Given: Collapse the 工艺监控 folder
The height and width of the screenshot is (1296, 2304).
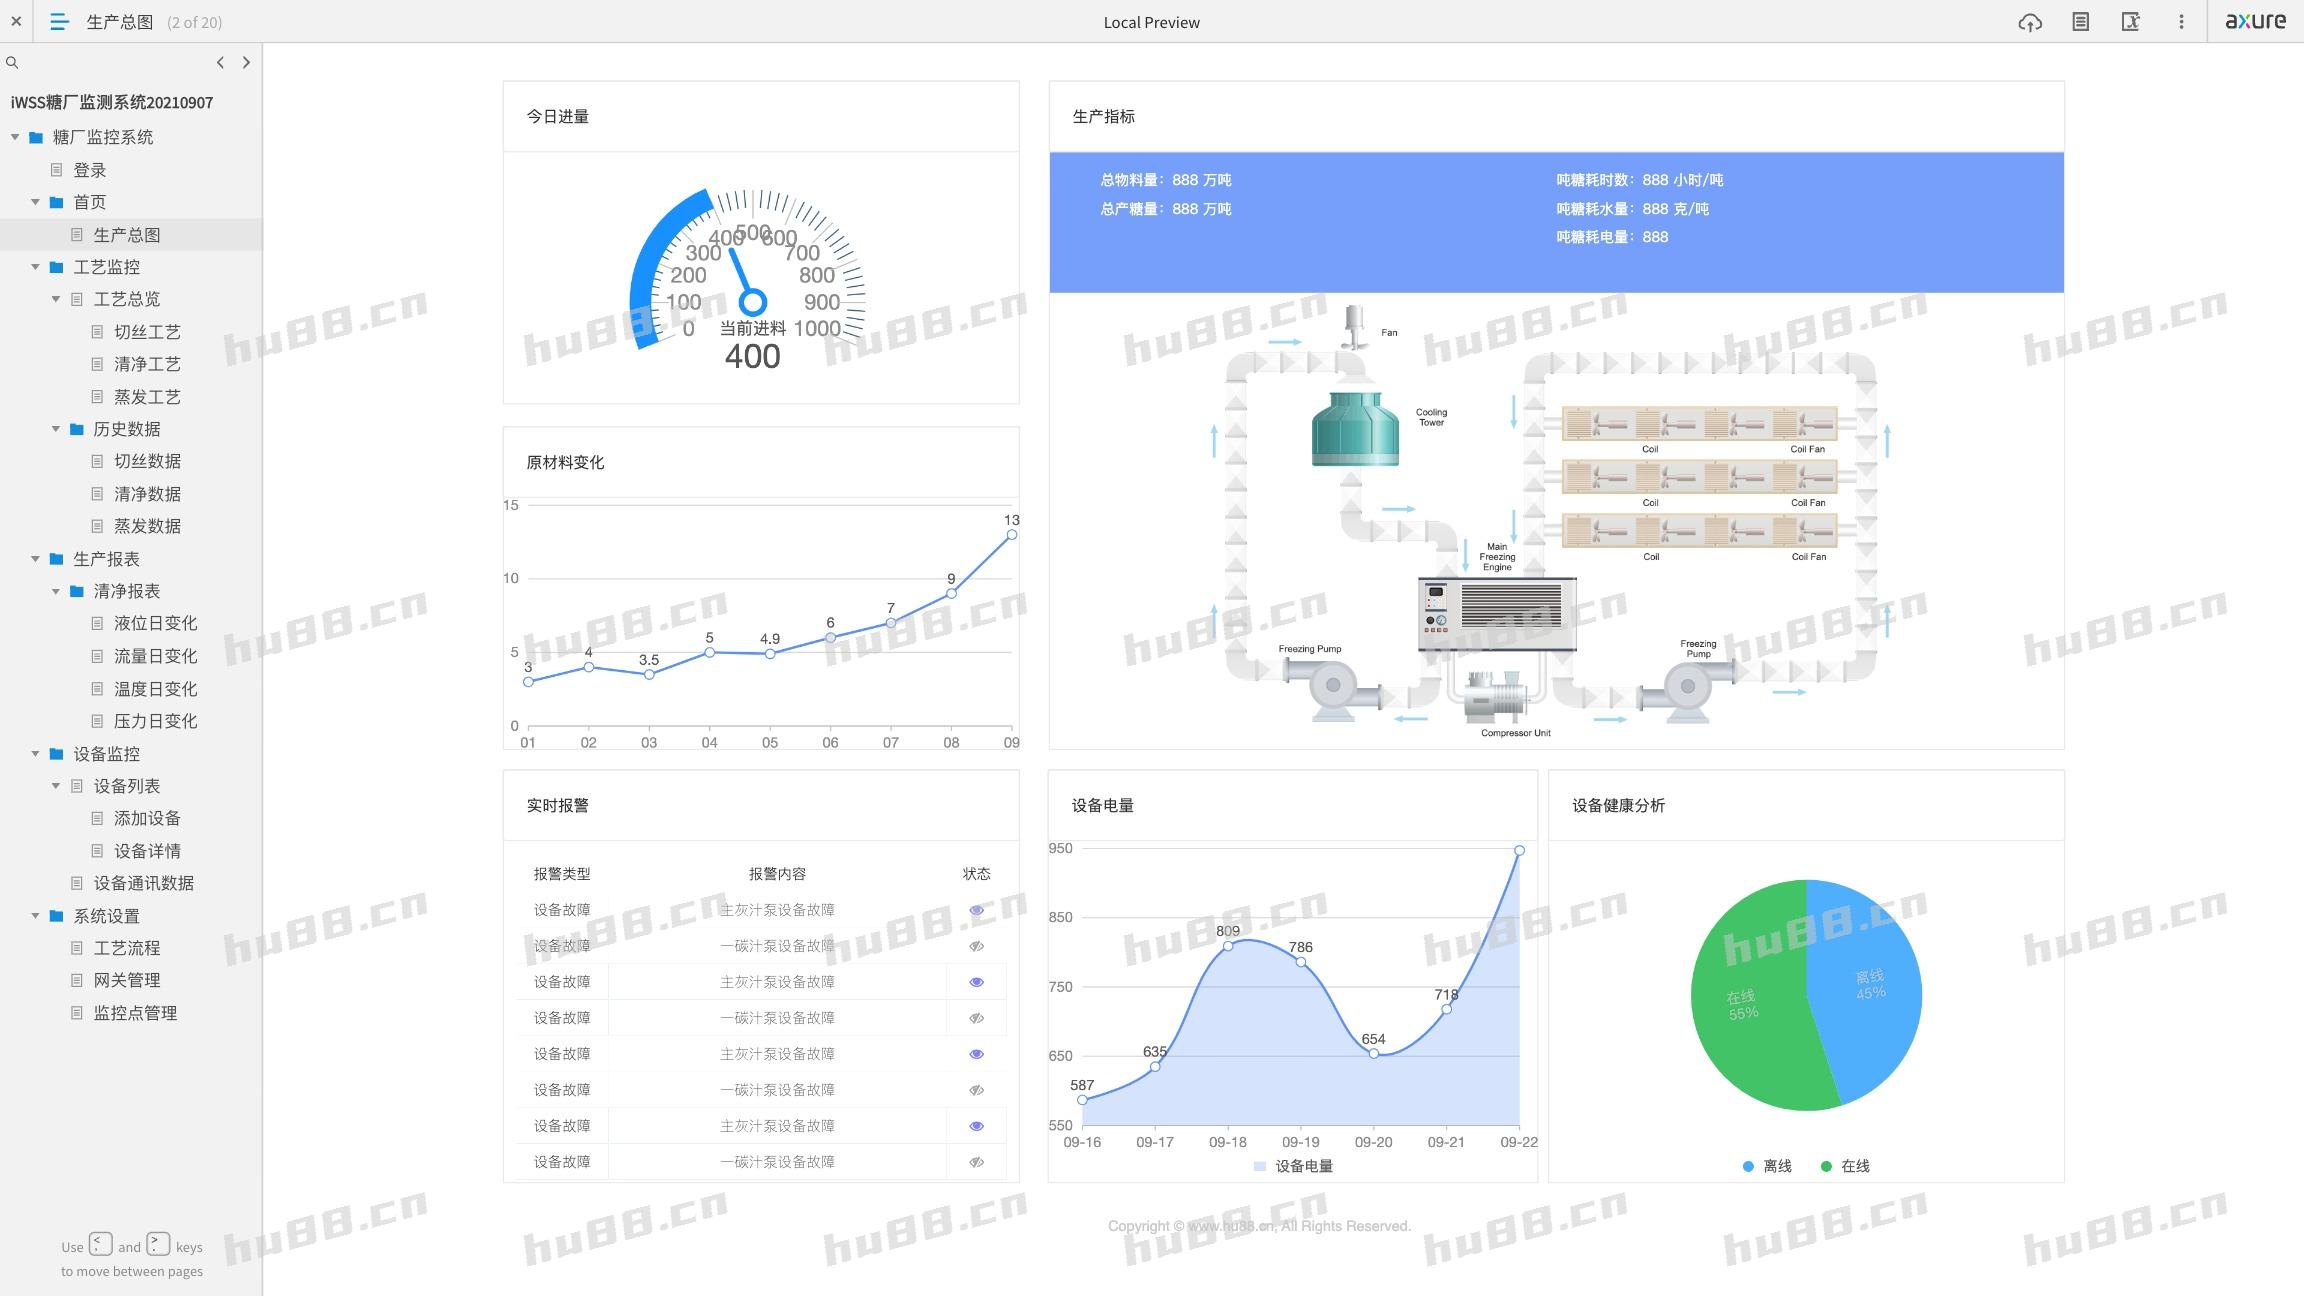Looking at the screenshot, I should pyautogui.click(x=35, y=267).
